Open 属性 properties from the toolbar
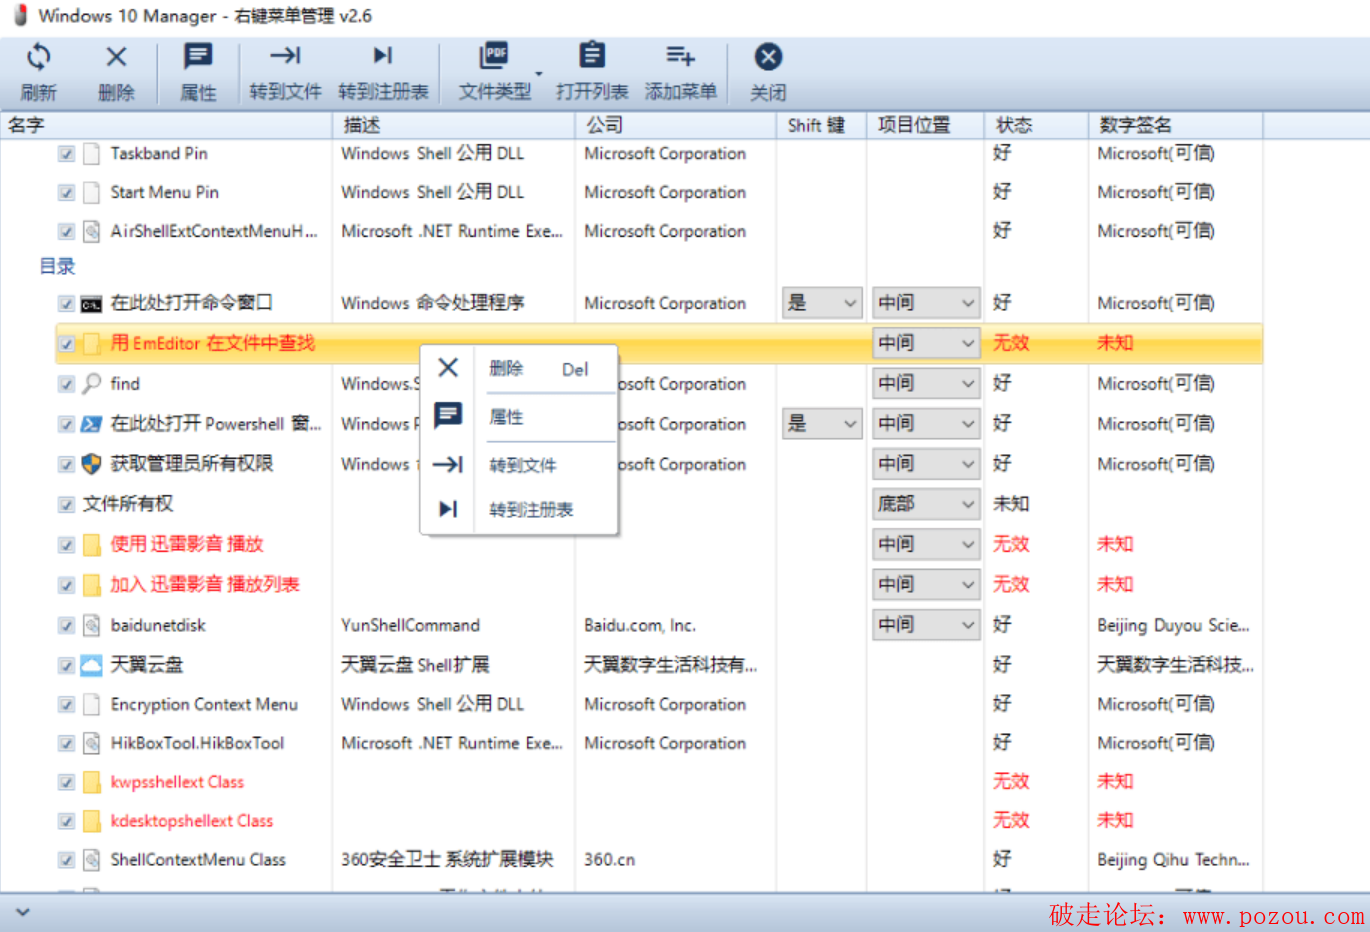The width and height of the screenshot is (1370, 932). click(x=198, y=58)
